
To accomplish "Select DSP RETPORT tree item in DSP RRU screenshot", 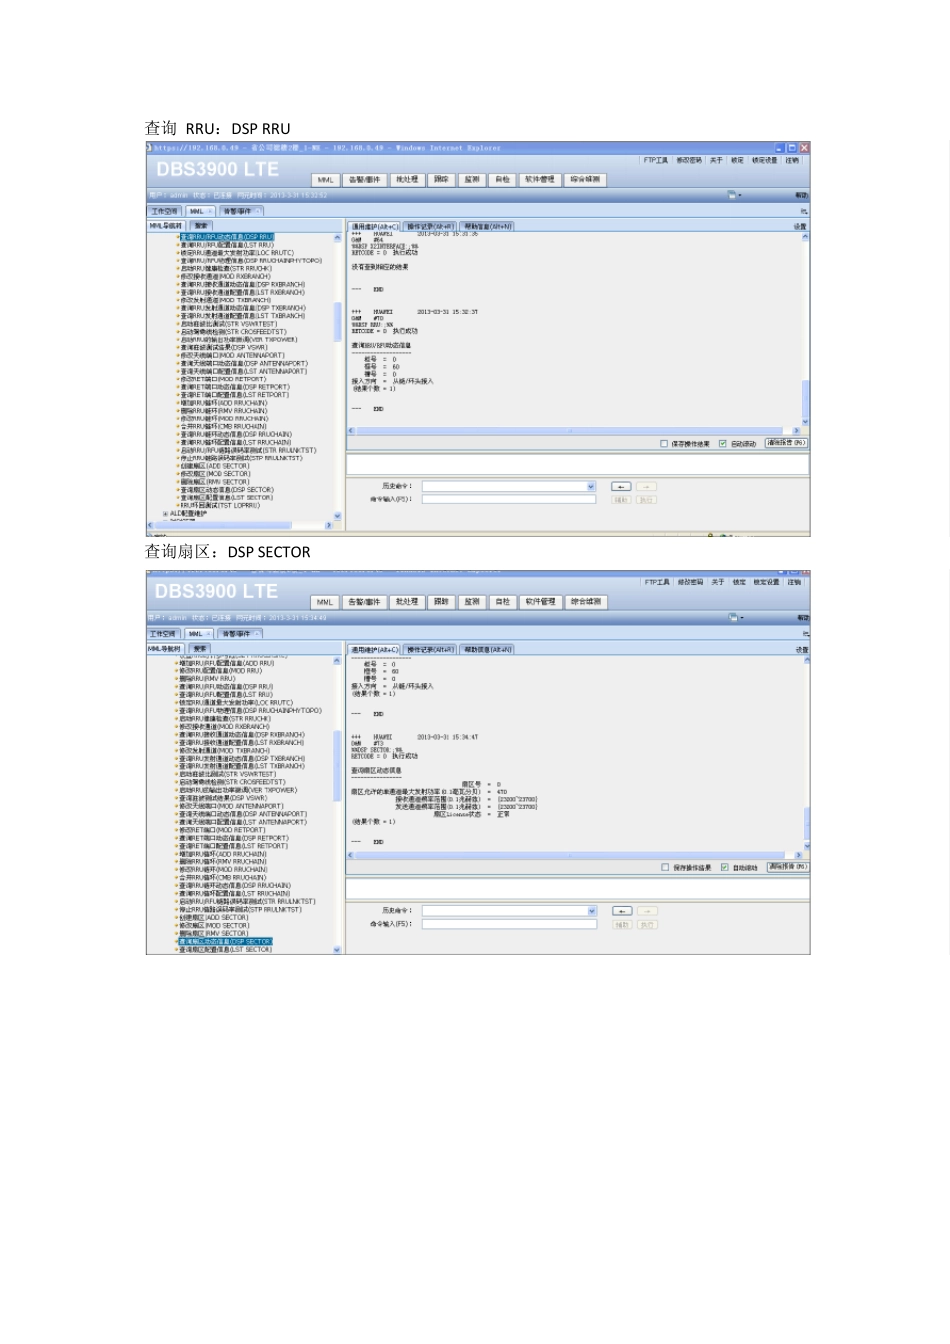I will (x=234, y=387).
